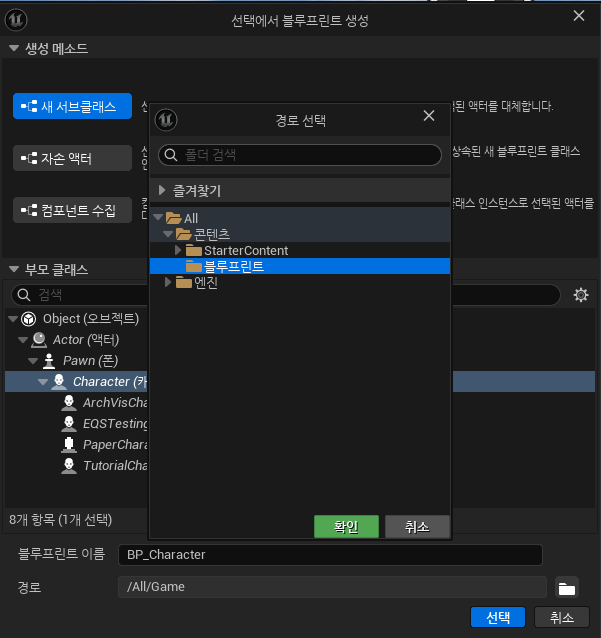This screenshot has width=601, height=638.
Task: Select the 콘텐츠 folder in tree
Action: pos(212,234)
